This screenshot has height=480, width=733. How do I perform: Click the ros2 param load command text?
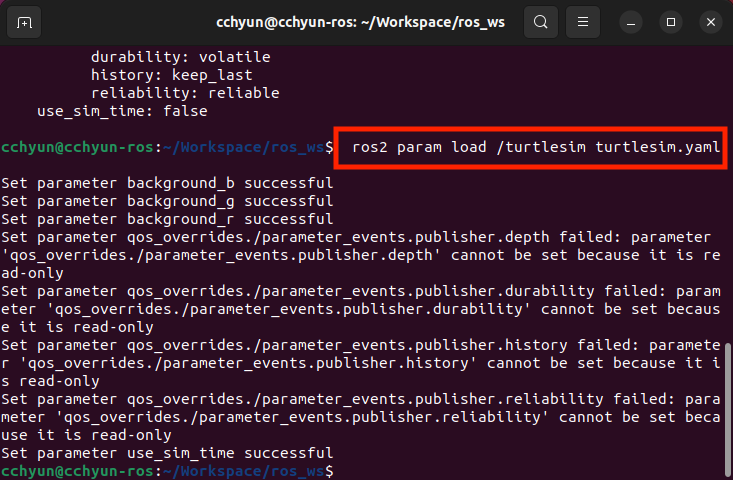click(536, 147)
